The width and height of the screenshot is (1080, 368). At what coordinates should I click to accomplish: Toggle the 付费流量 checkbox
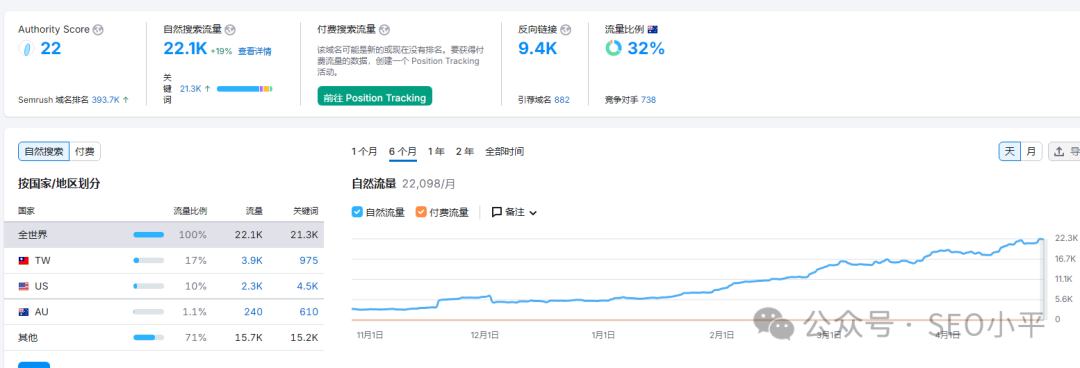click(421, 212)
